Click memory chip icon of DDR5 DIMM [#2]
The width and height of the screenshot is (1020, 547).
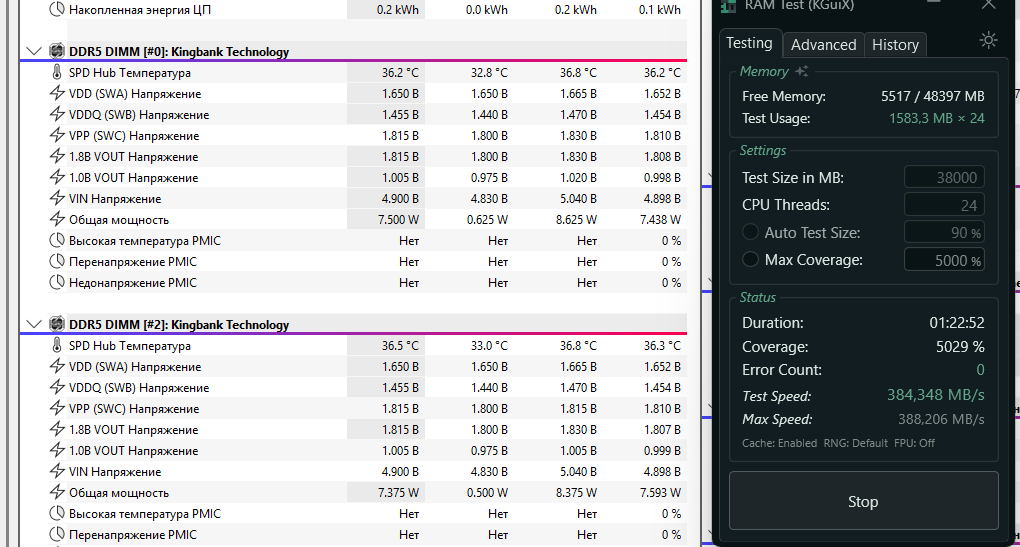[57, 324]
